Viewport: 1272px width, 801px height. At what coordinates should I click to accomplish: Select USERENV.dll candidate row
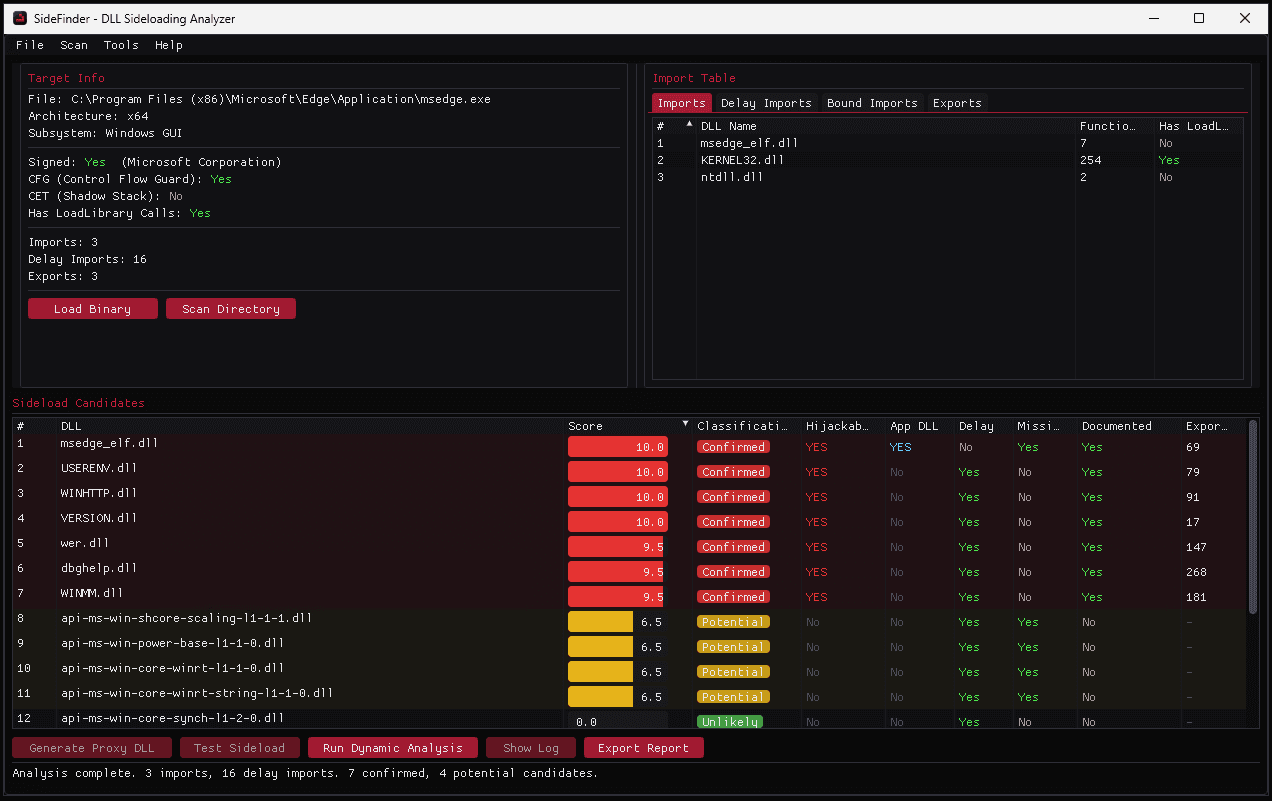click(x=630, y=472)
